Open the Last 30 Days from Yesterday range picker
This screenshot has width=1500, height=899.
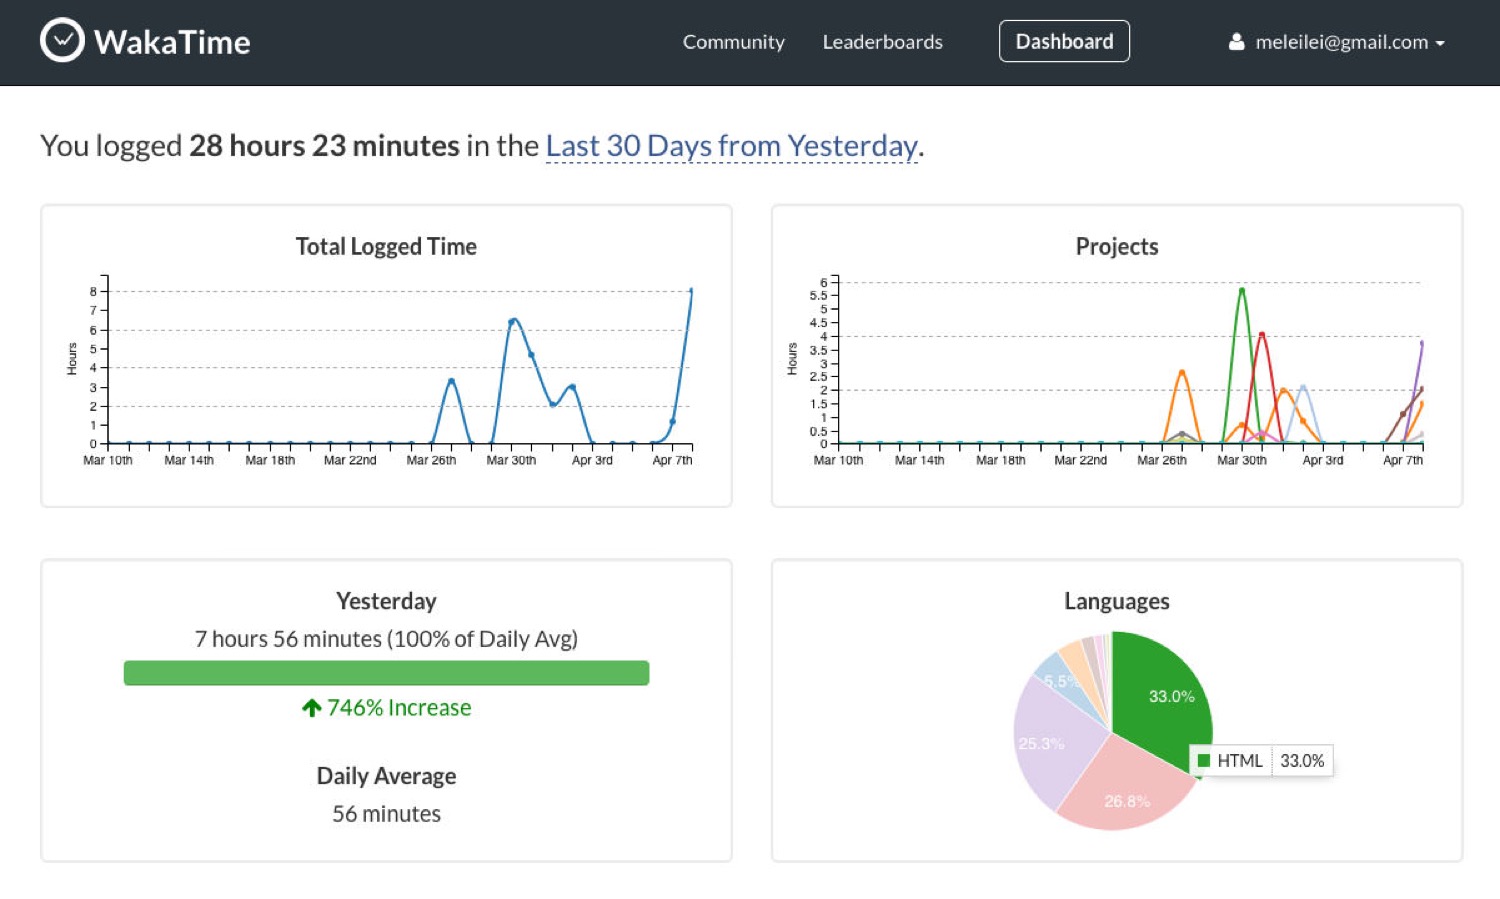pos(731,146)
